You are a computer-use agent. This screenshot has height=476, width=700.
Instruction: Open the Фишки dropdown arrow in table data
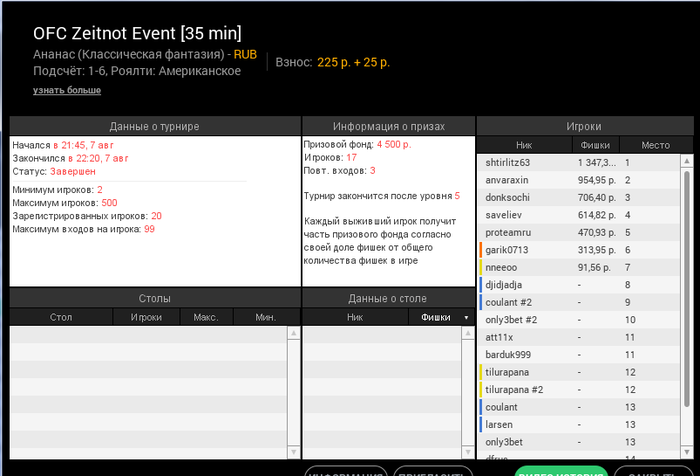pyautogui.click(x=466, y=317)
